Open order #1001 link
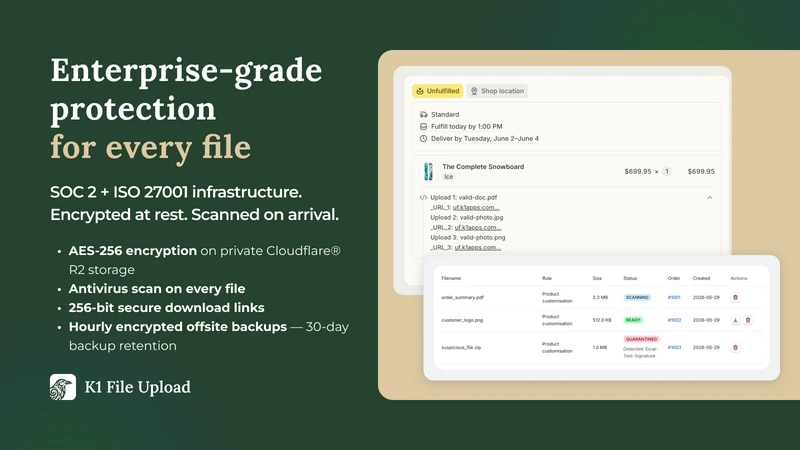The image size is (800, 450). point(674,297)
